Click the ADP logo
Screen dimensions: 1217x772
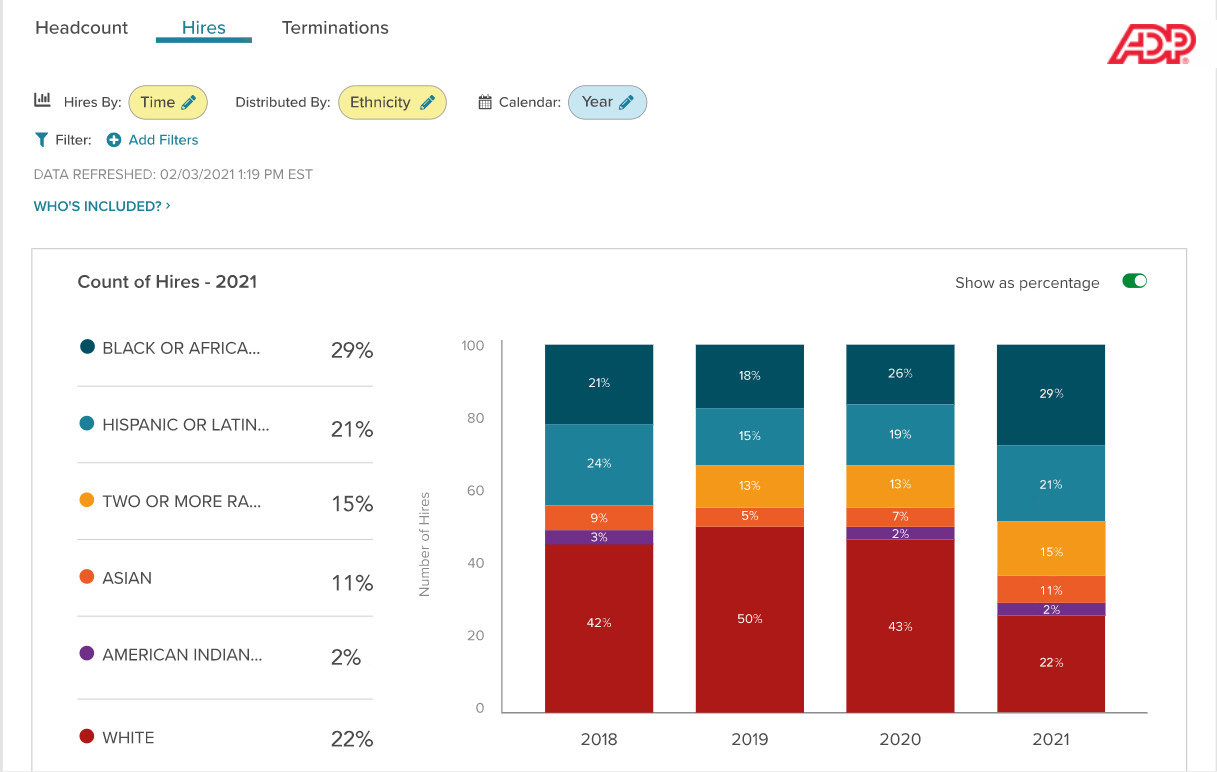click(x=1150, y=44)
